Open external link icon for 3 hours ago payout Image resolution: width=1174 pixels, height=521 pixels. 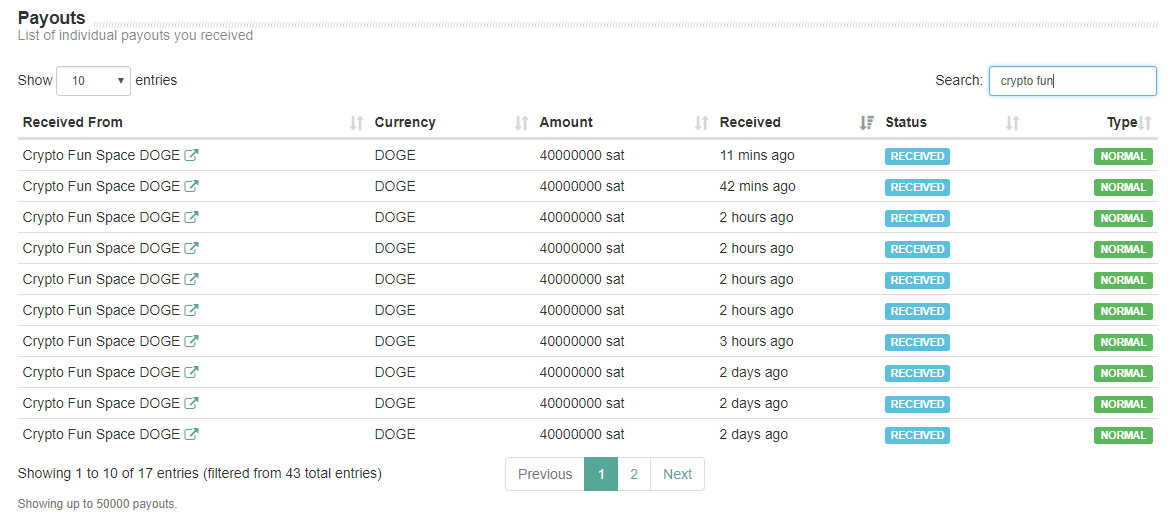tap(191, 342)
